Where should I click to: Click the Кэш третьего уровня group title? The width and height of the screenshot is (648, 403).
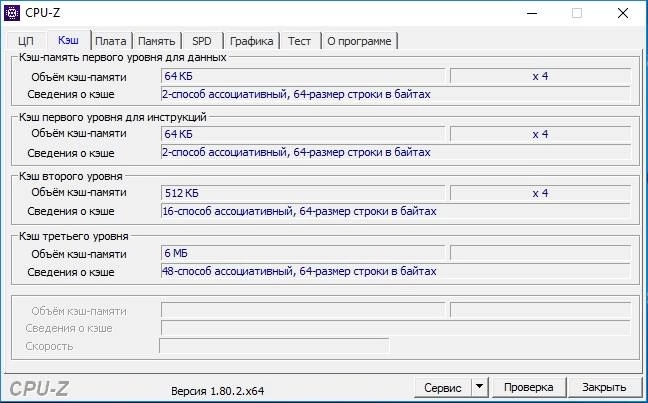click(74, 236)
